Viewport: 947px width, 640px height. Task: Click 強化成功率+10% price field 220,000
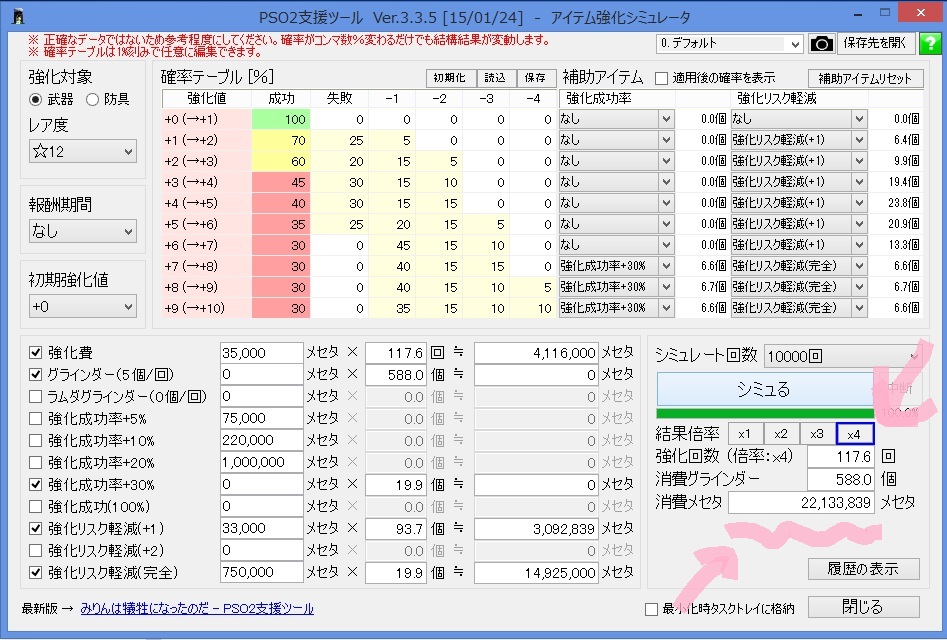(262, 441)
